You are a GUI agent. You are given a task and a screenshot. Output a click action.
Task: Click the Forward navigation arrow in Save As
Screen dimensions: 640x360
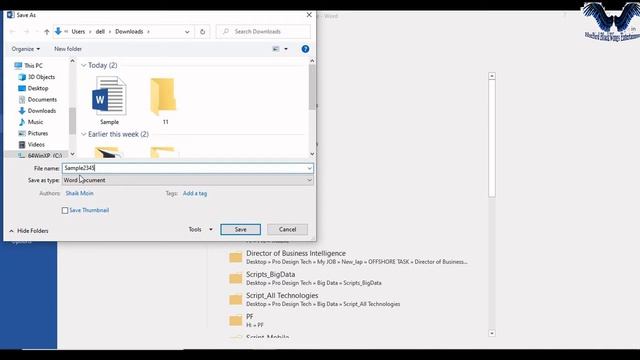click(x=27, y=31)
